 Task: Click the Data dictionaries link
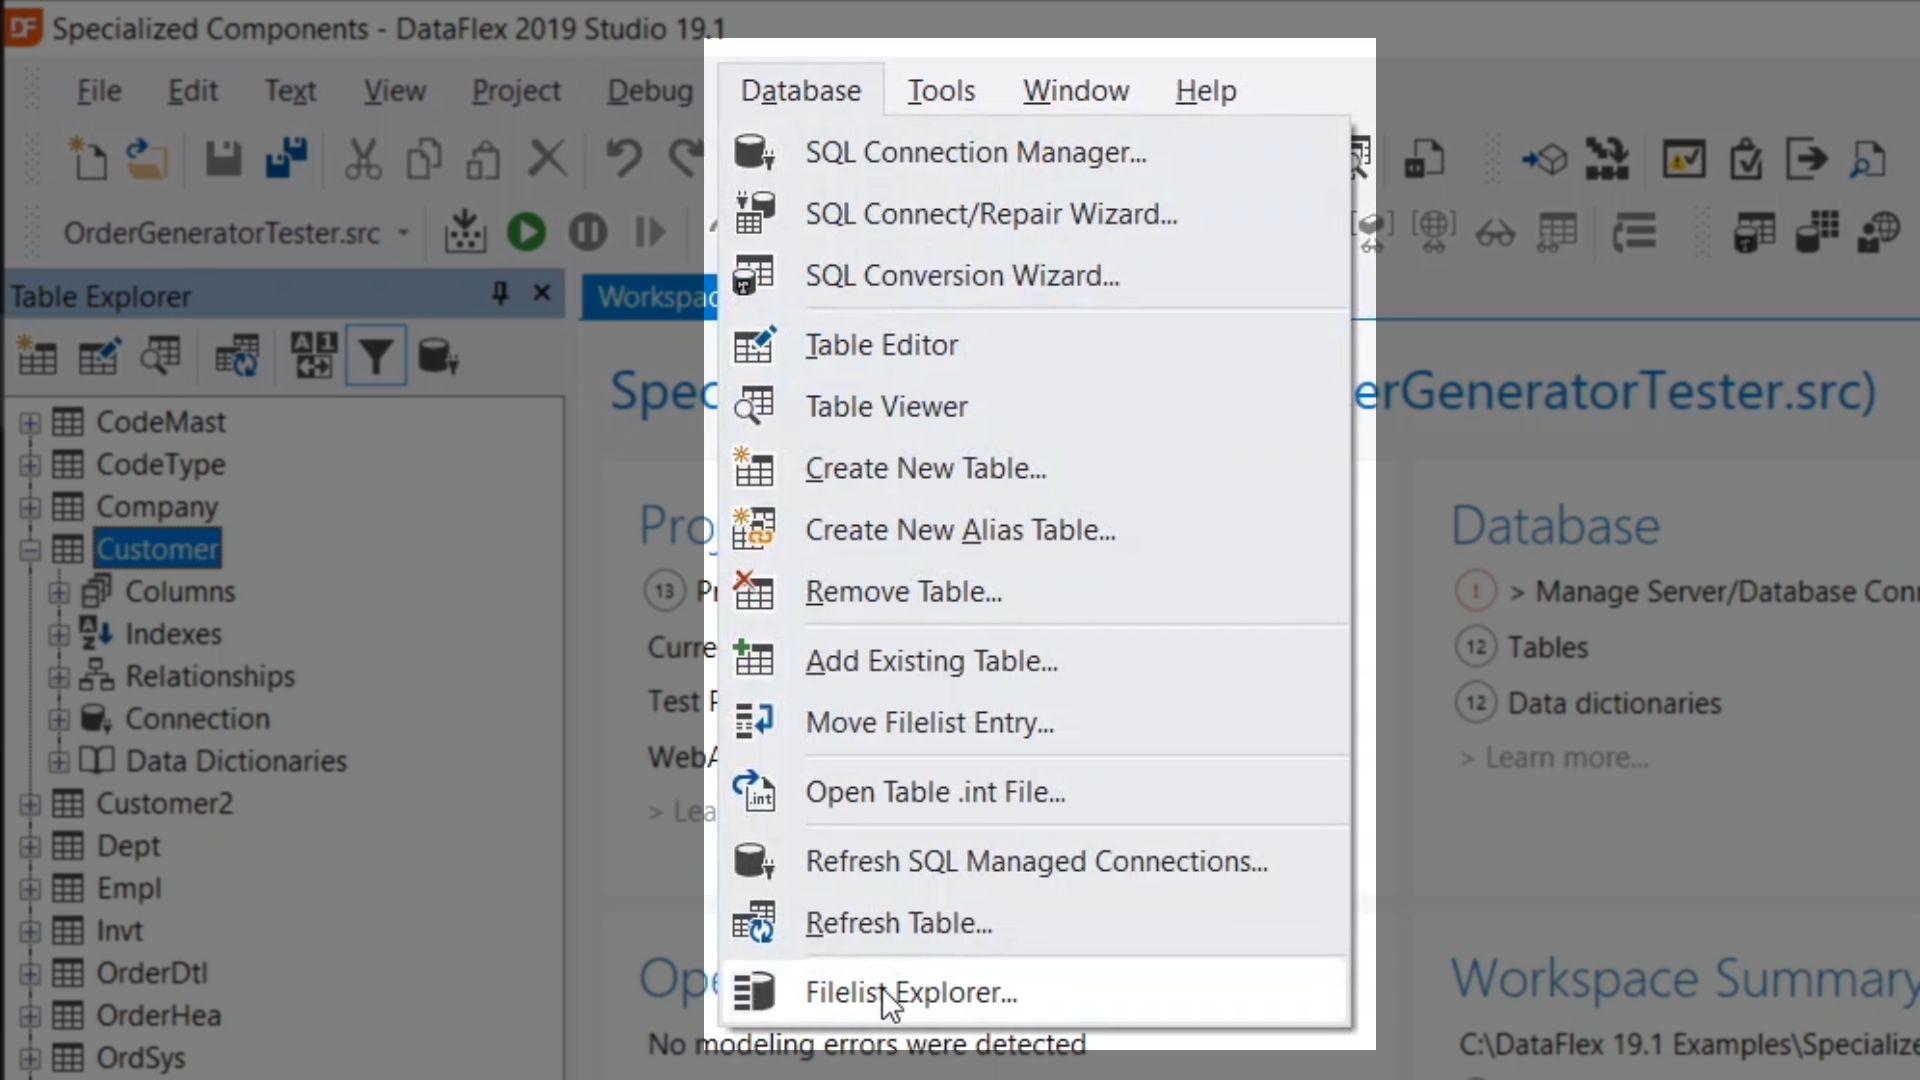[1613, 703]
